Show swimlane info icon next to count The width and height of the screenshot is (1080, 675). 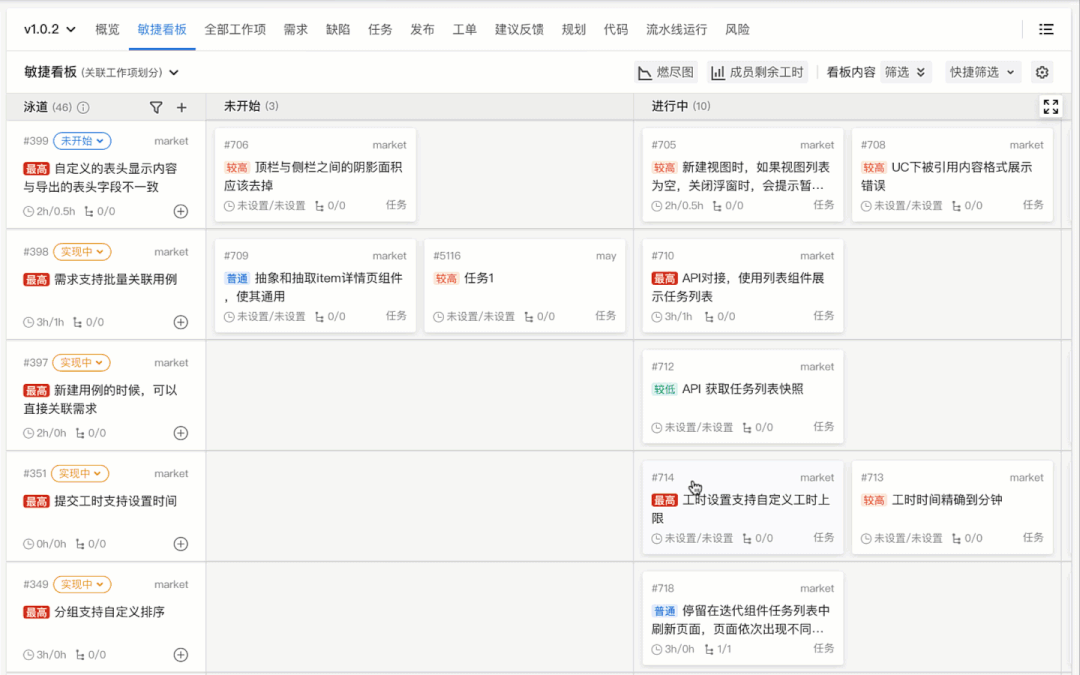click(x=83, y=107)
